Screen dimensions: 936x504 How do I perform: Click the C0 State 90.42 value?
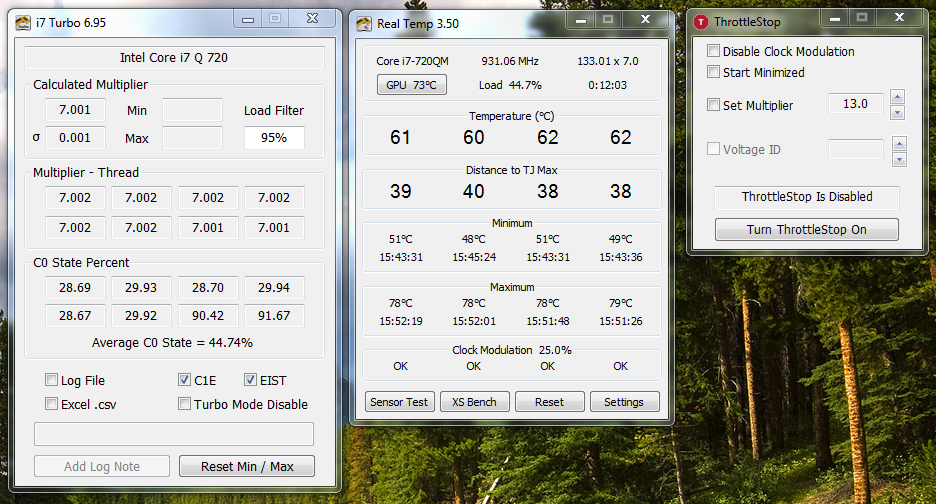pos(208,315)
